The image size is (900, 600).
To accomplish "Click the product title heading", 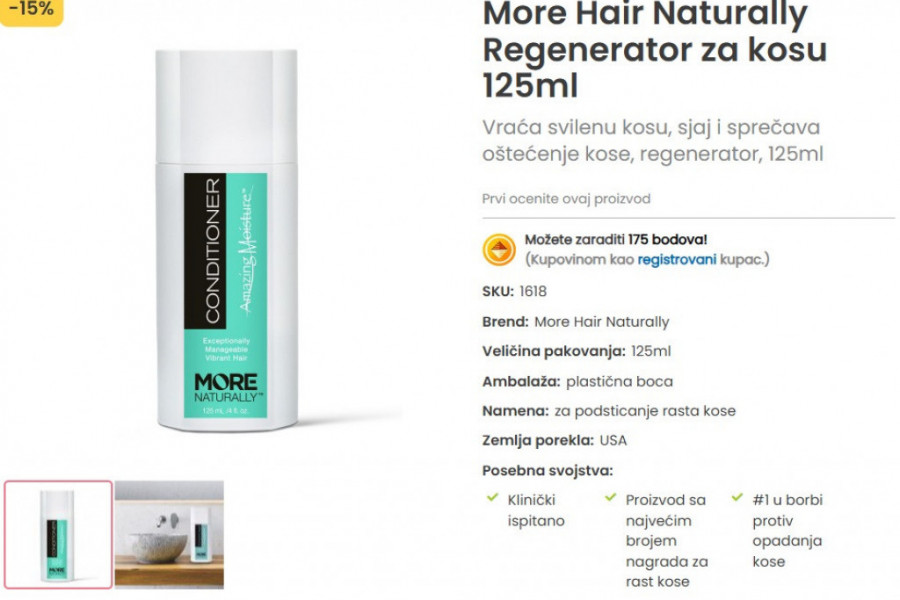I will [654, 49].
